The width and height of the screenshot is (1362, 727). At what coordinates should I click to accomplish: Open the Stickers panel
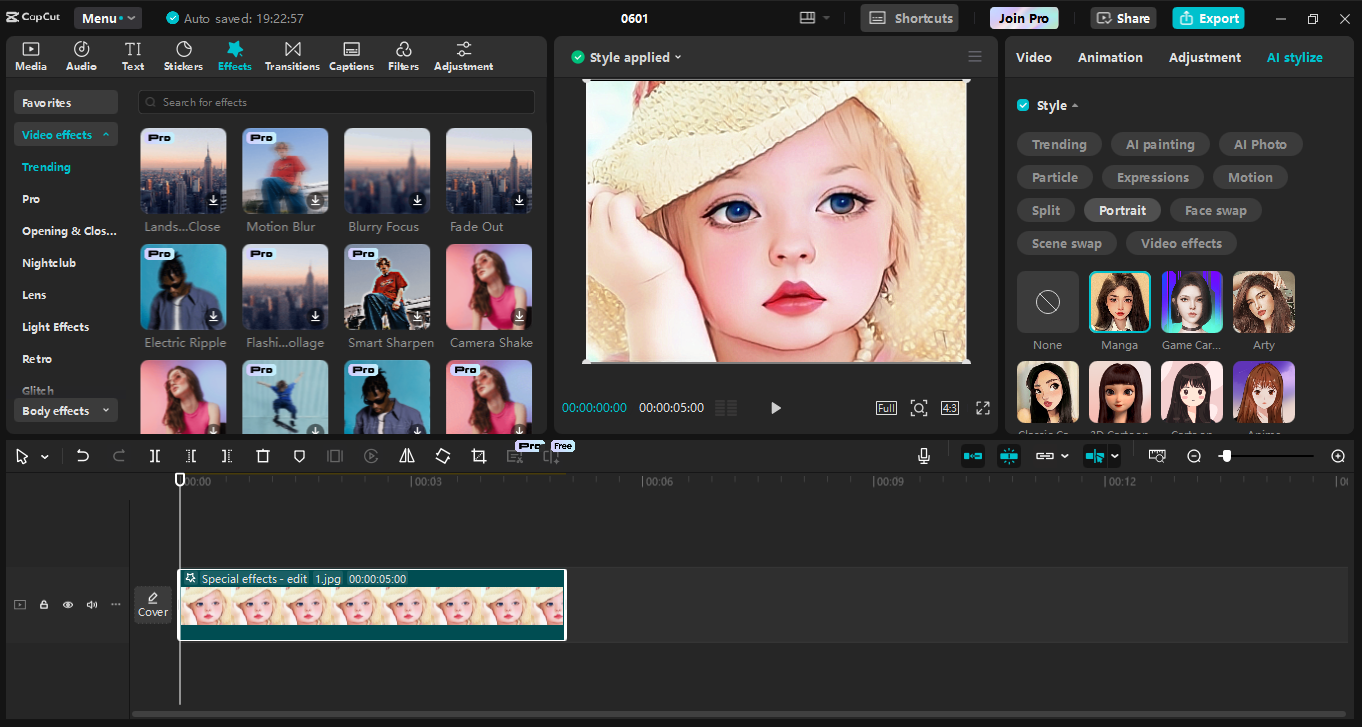(183, 56)
